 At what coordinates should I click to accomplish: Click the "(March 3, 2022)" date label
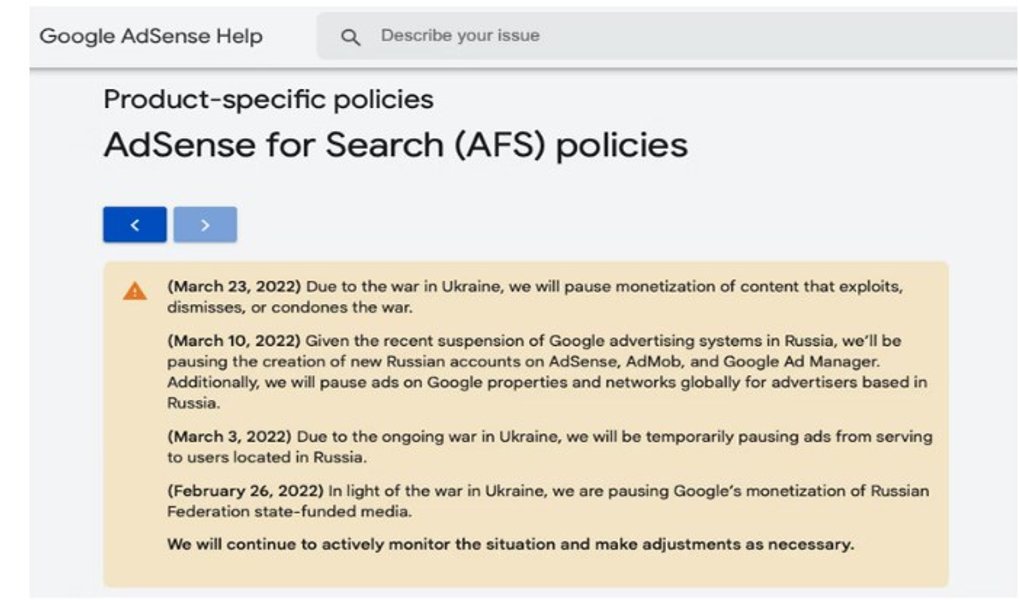(x=229, y=437)
